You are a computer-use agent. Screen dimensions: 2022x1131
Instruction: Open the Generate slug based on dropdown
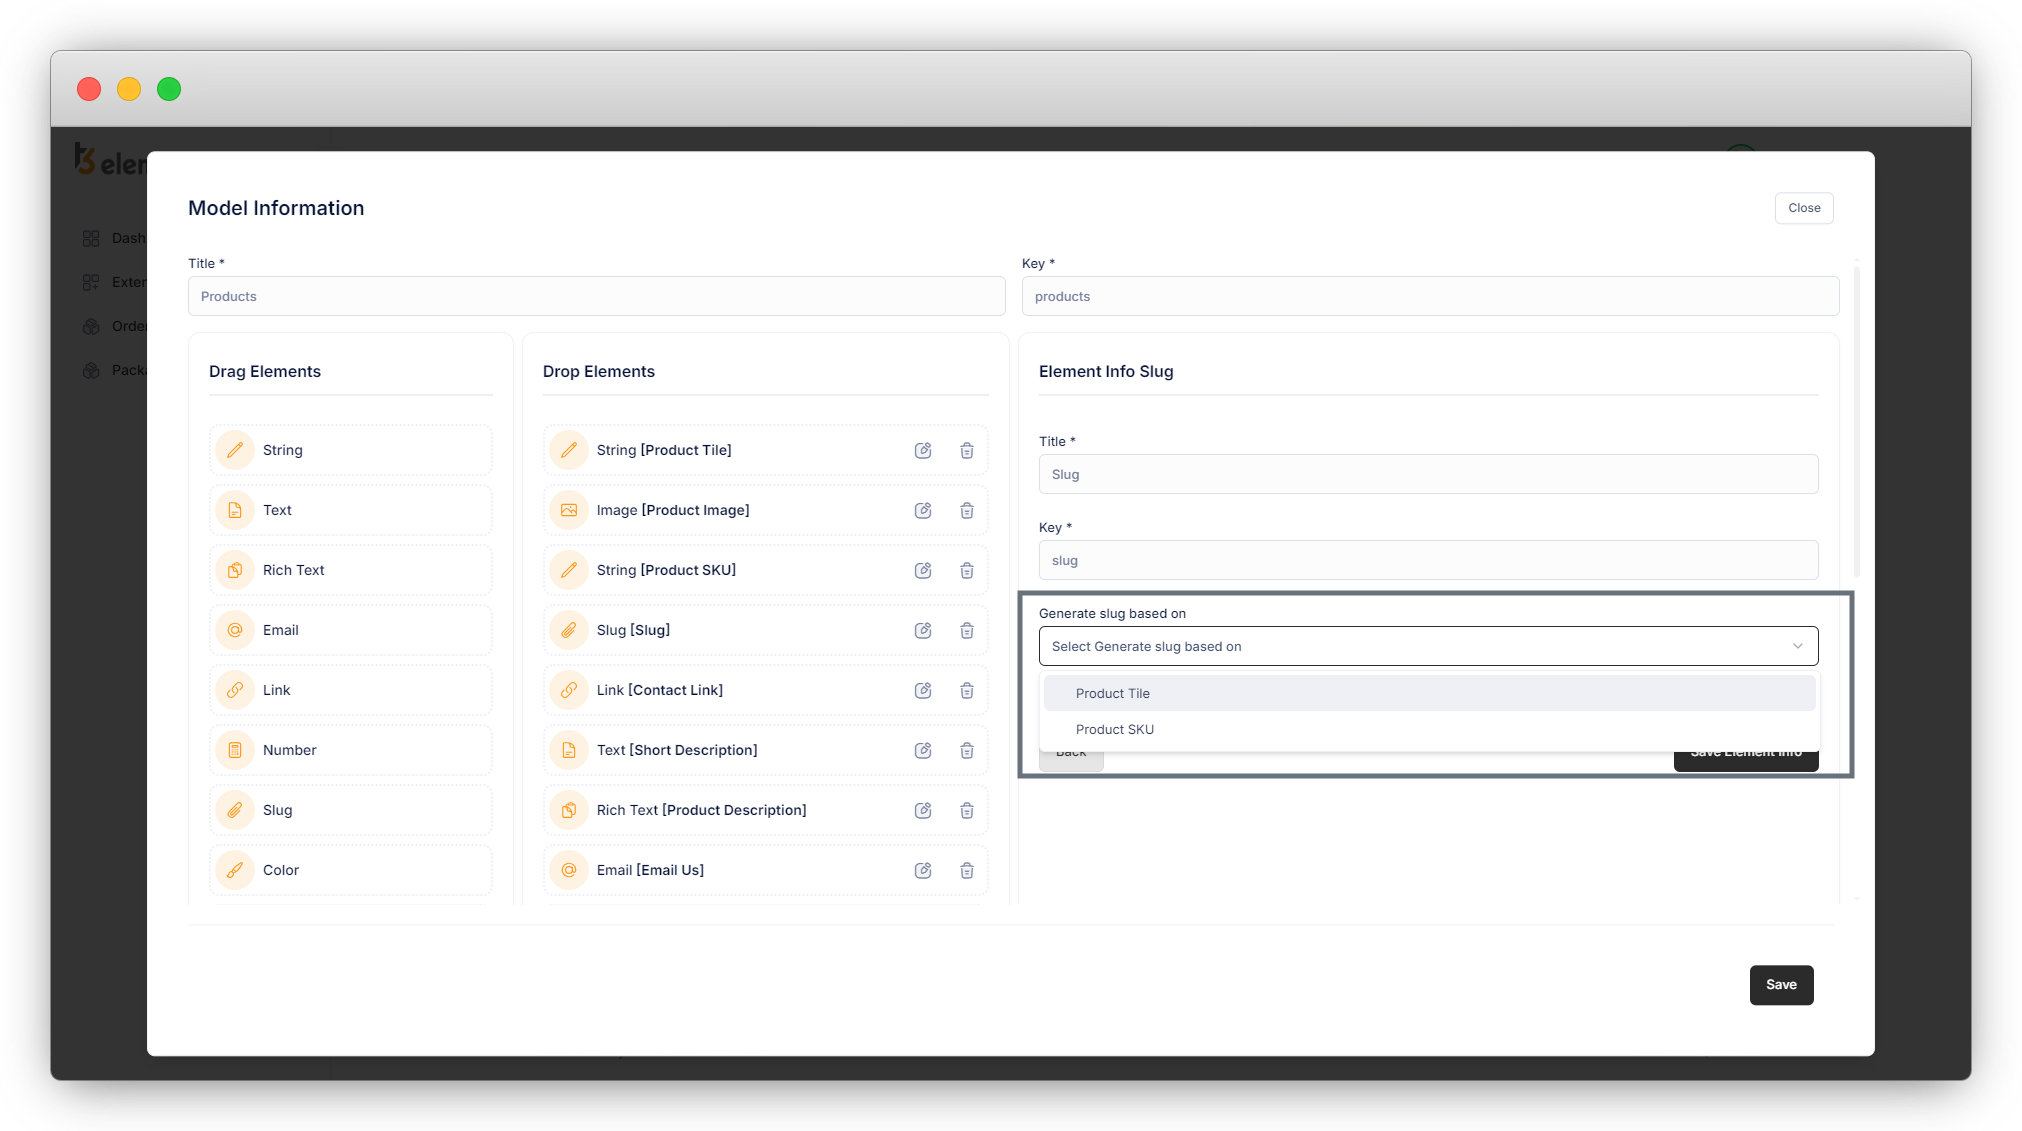(x=1400, y=646)
